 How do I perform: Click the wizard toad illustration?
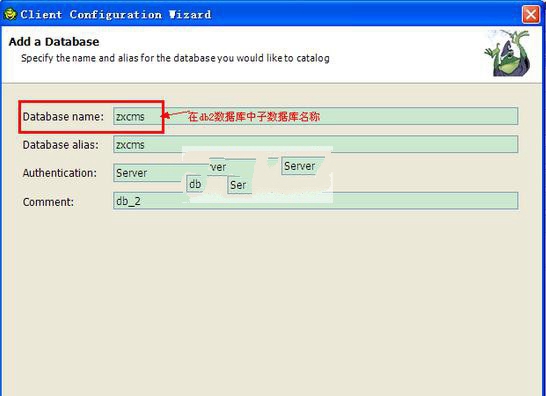pos(507,53)
